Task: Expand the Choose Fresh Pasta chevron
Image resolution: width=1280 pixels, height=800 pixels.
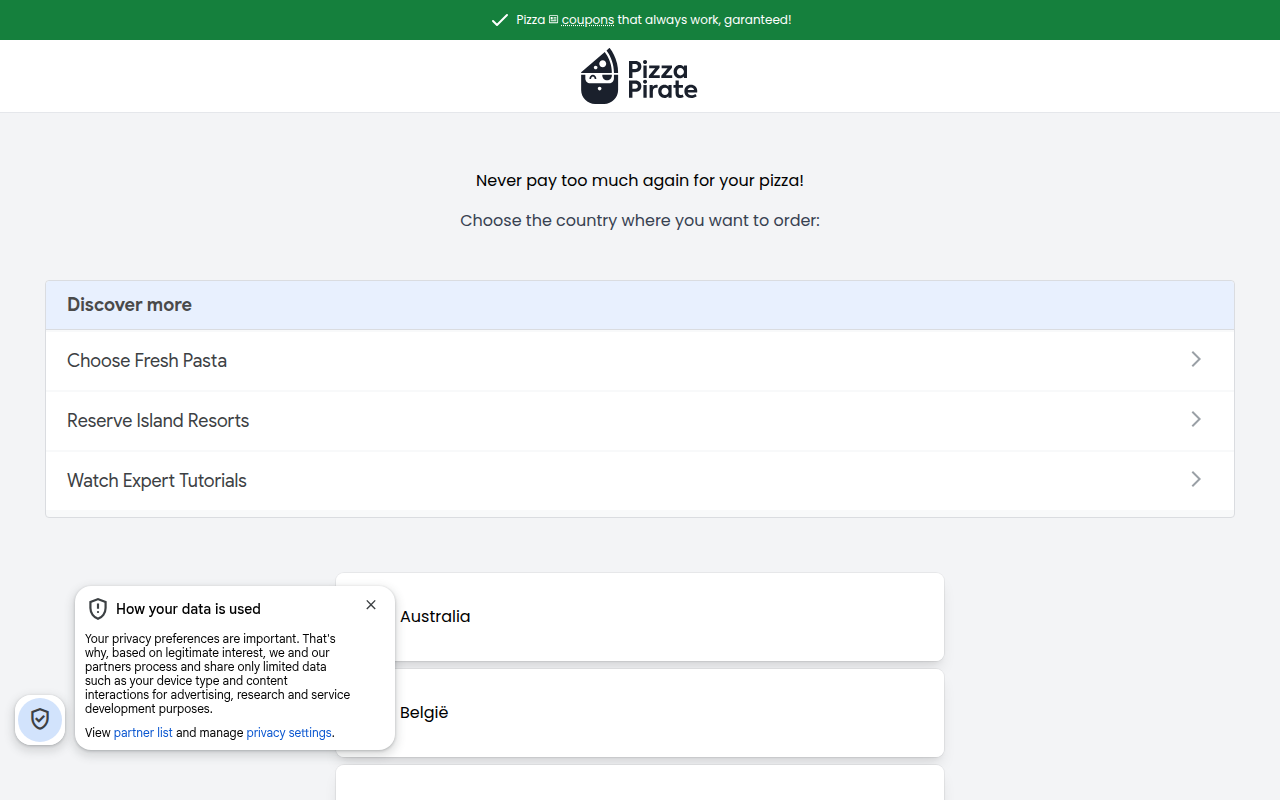Action: click(1196, 359)
